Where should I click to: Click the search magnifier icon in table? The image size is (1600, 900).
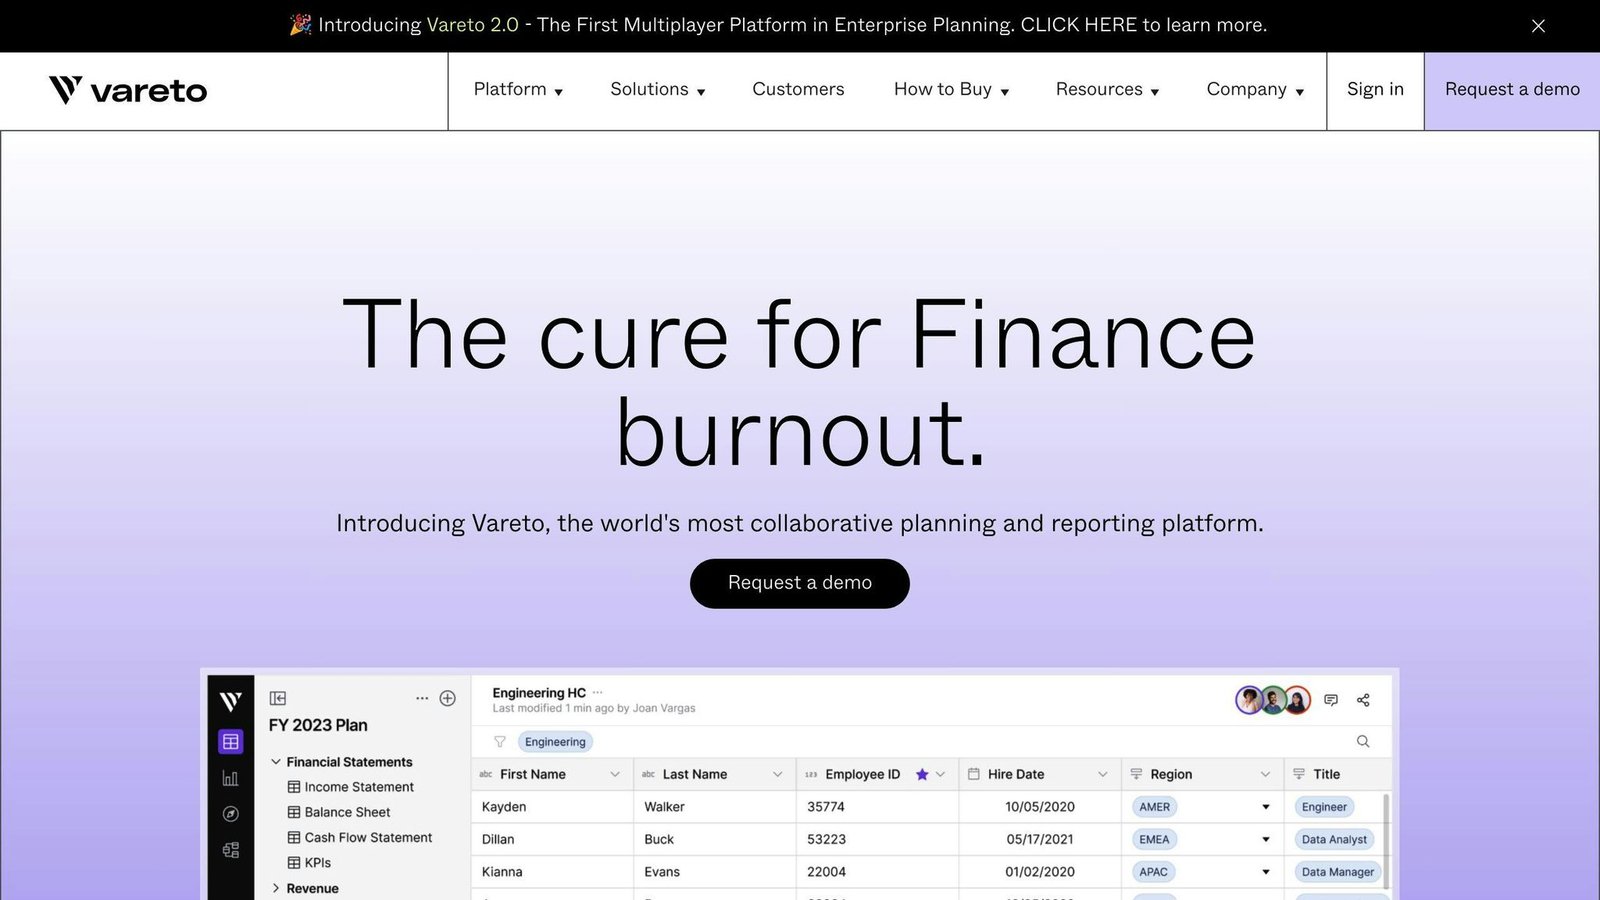click(x=1363, y=742)
